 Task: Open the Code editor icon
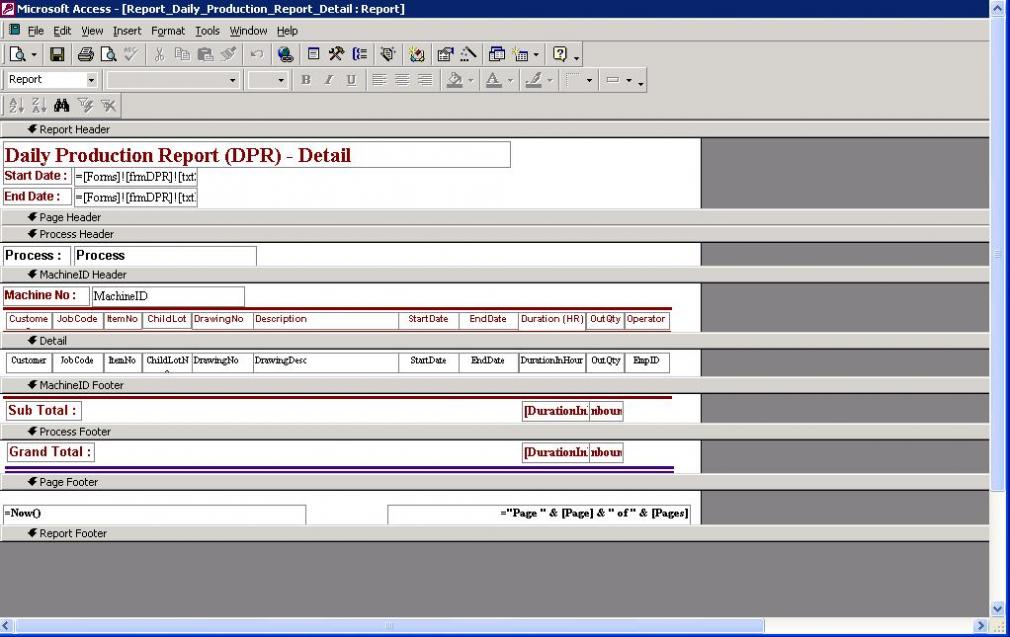[x=417, y=55]
